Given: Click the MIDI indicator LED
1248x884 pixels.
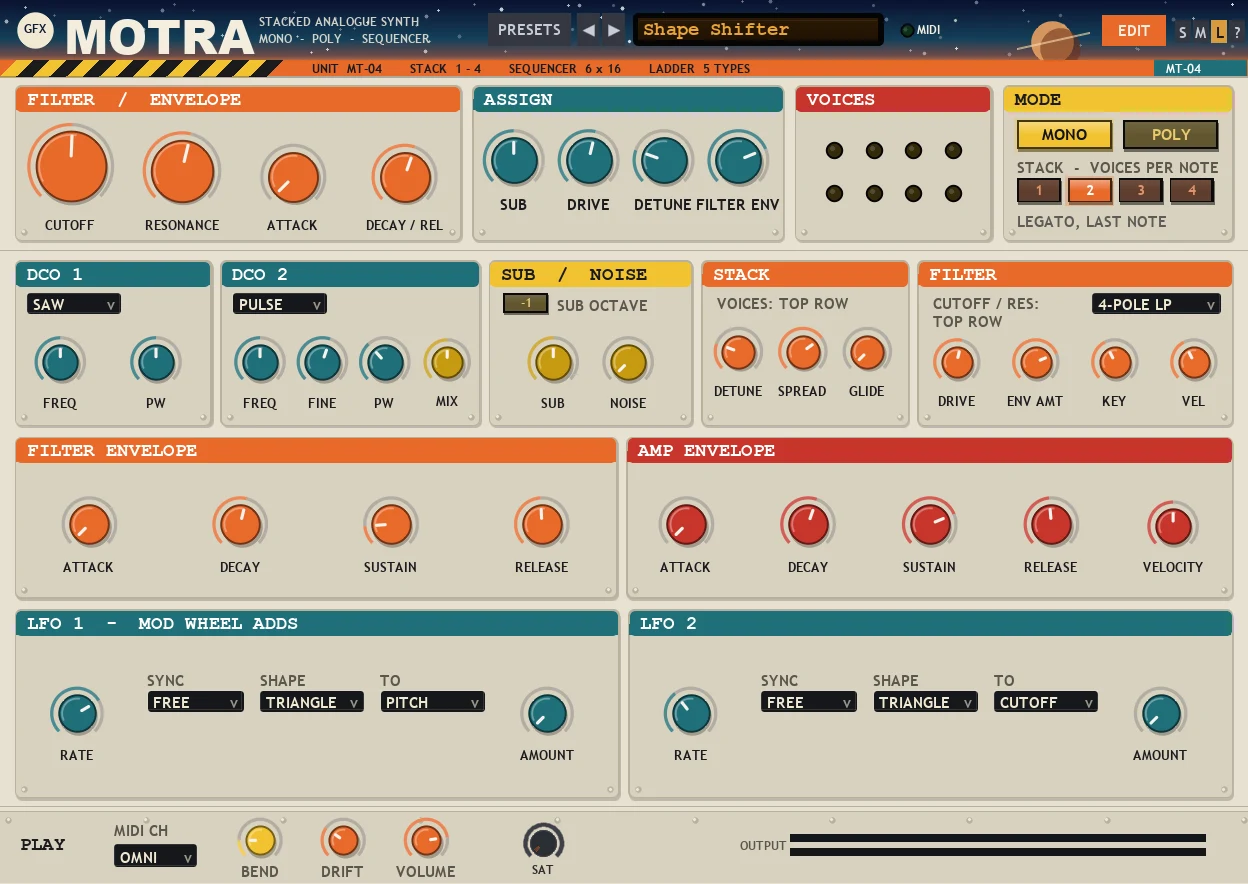Looking at the screenshot, I should coord(907,30).
